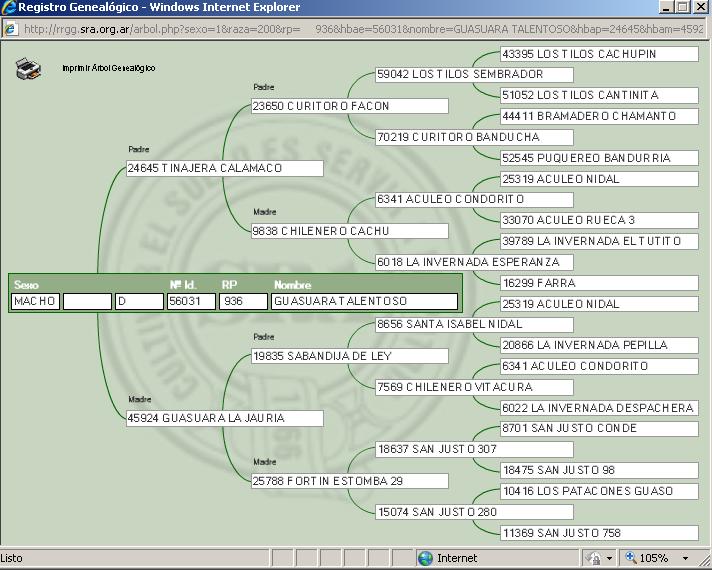
Task: Click the printer icon to print tree
Action: [x=28, y=69]
